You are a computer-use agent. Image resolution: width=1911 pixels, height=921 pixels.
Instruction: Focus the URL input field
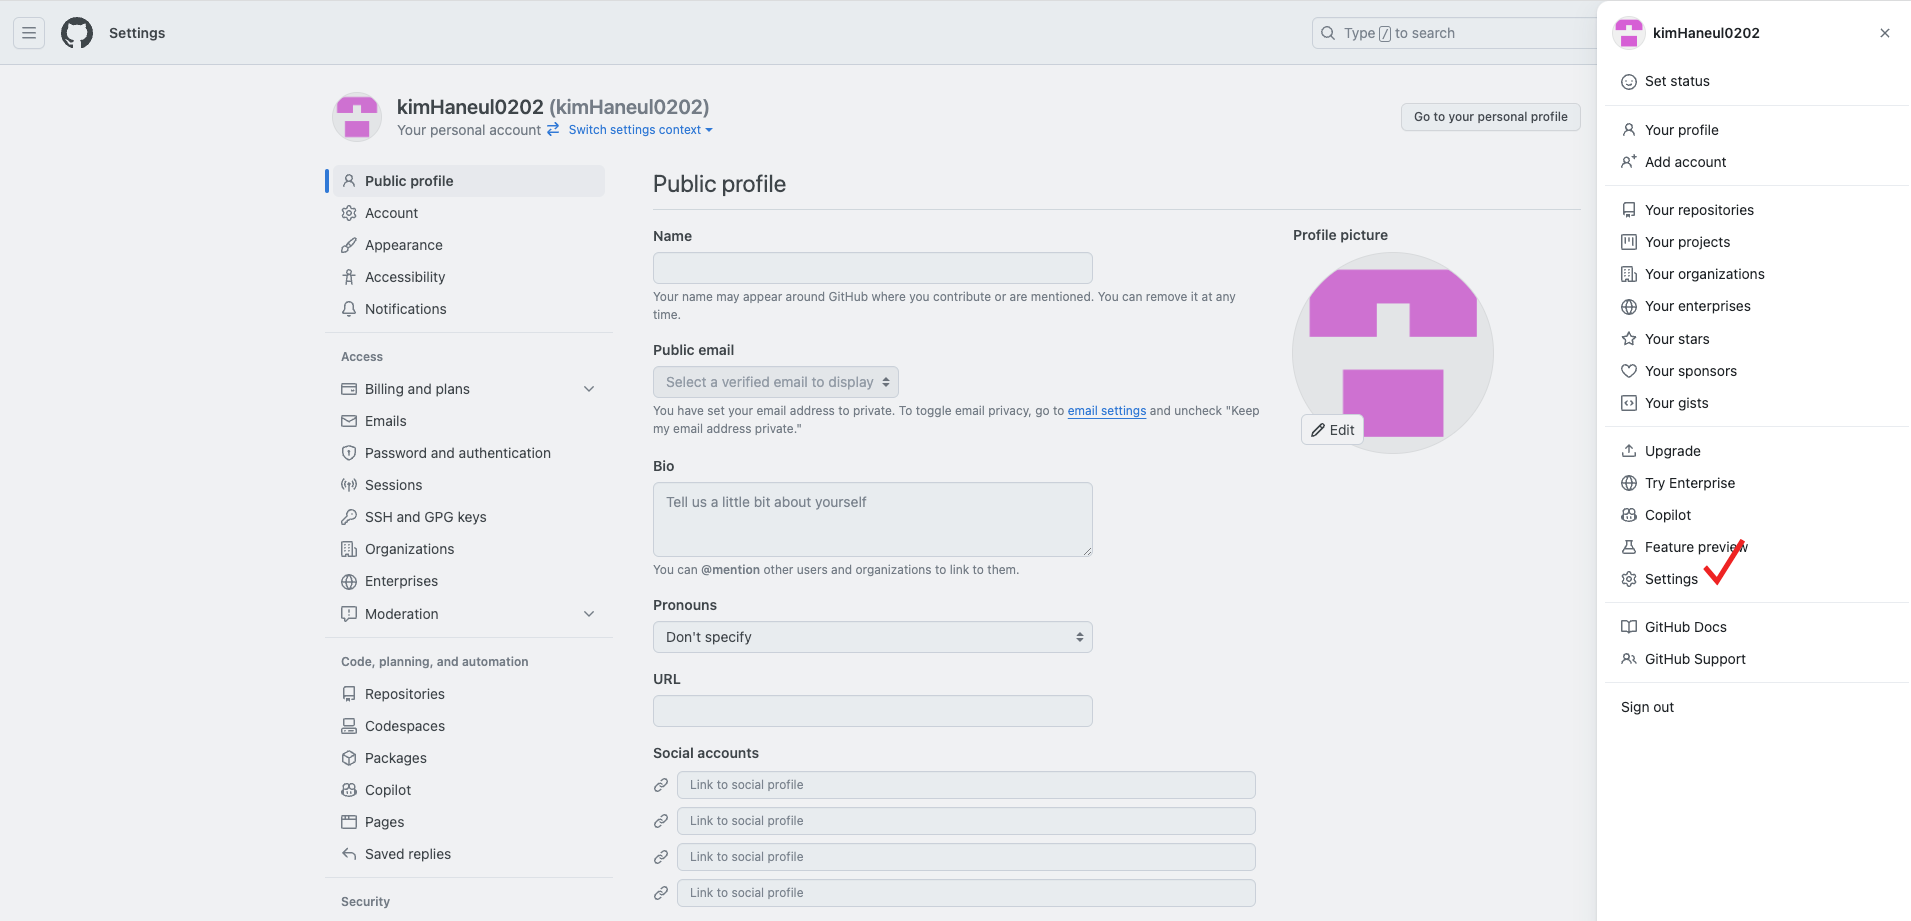(x=873, y=711)
